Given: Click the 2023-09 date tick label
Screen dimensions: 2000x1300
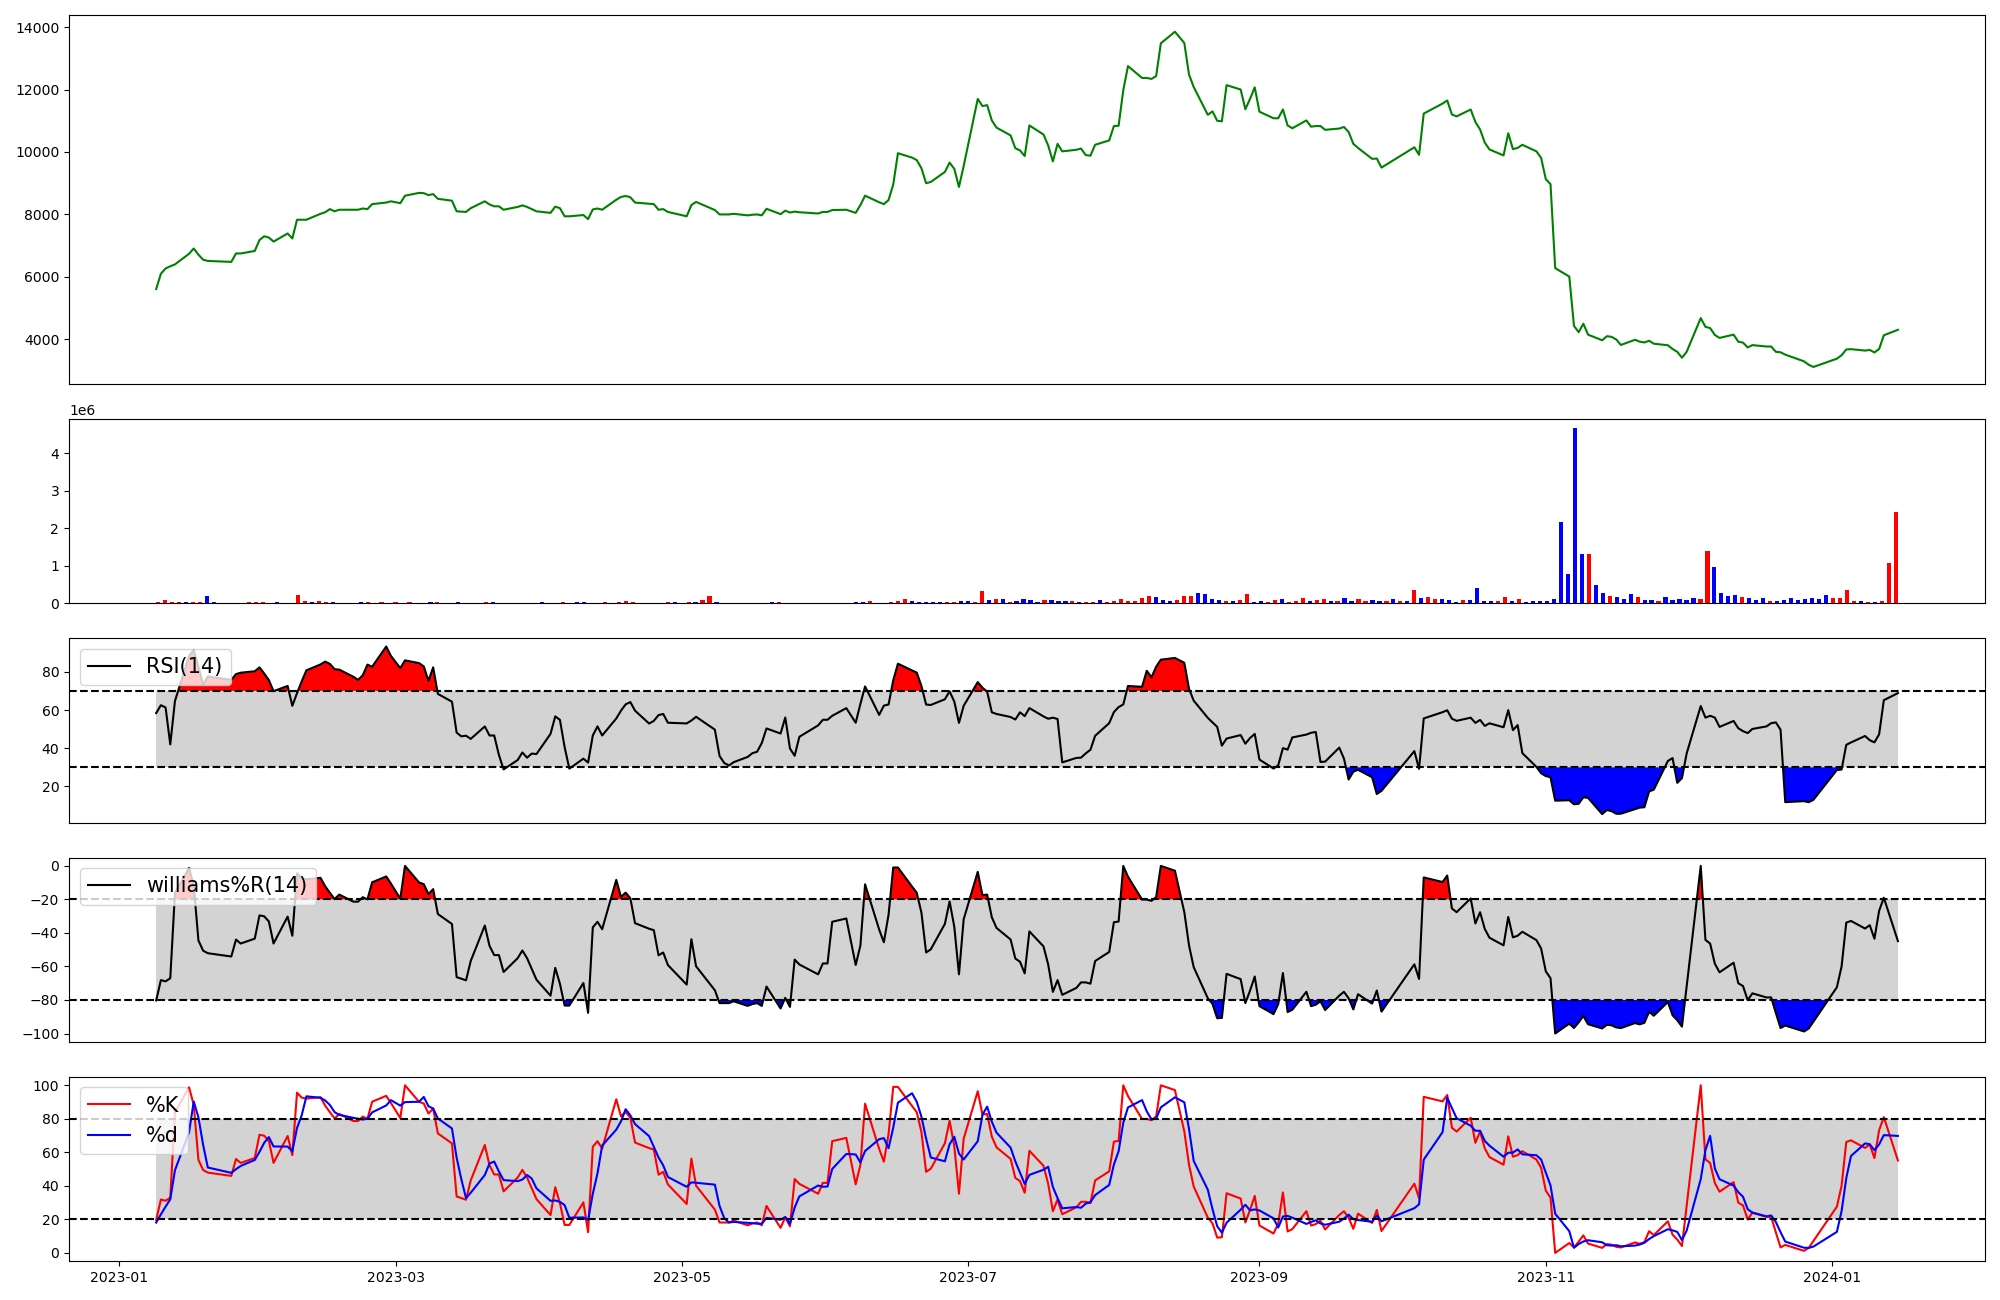Looking at the screenshot, I should click(x=1259, y=1277).
